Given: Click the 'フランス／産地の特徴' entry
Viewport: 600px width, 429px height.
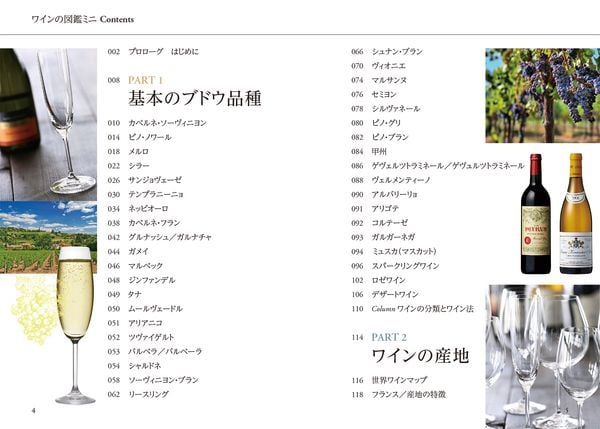Looking at the screenshot, I should [x=398, y=394].
